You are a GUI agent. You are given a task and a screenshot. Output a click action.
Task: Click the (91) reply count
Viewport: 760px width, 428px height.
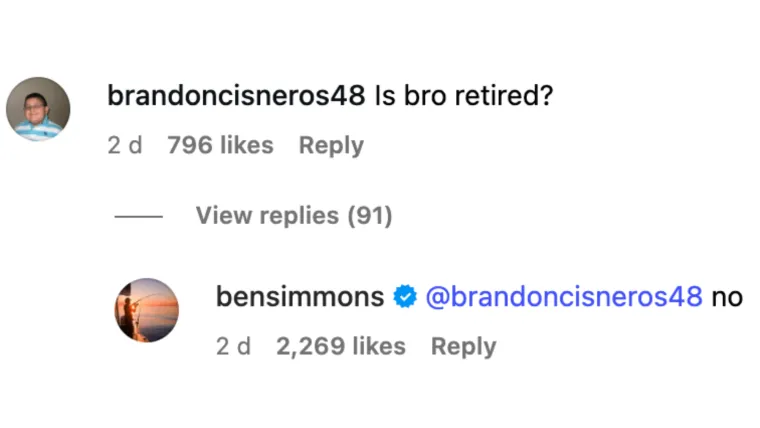tap(369, 215)
